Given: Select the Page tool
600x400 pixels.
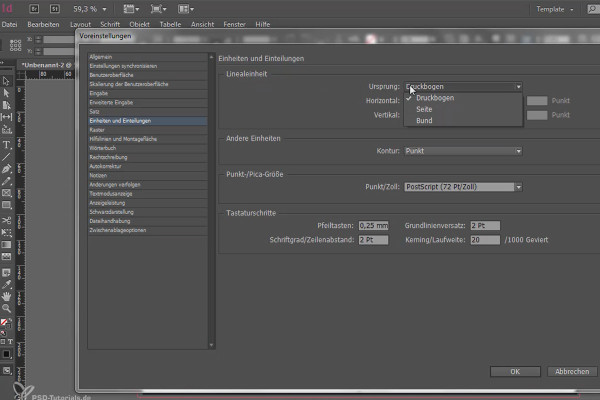Looking at the screenshot, I should coord(6,105).
